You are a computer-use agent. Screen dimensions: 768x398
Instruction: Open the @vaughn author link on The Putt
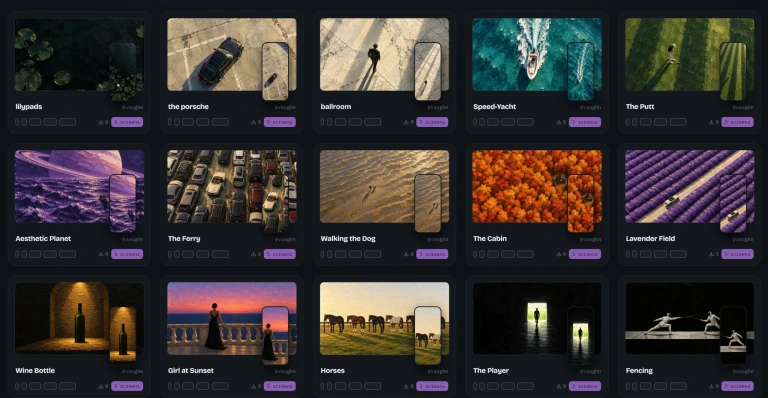[x=743, y=107]
